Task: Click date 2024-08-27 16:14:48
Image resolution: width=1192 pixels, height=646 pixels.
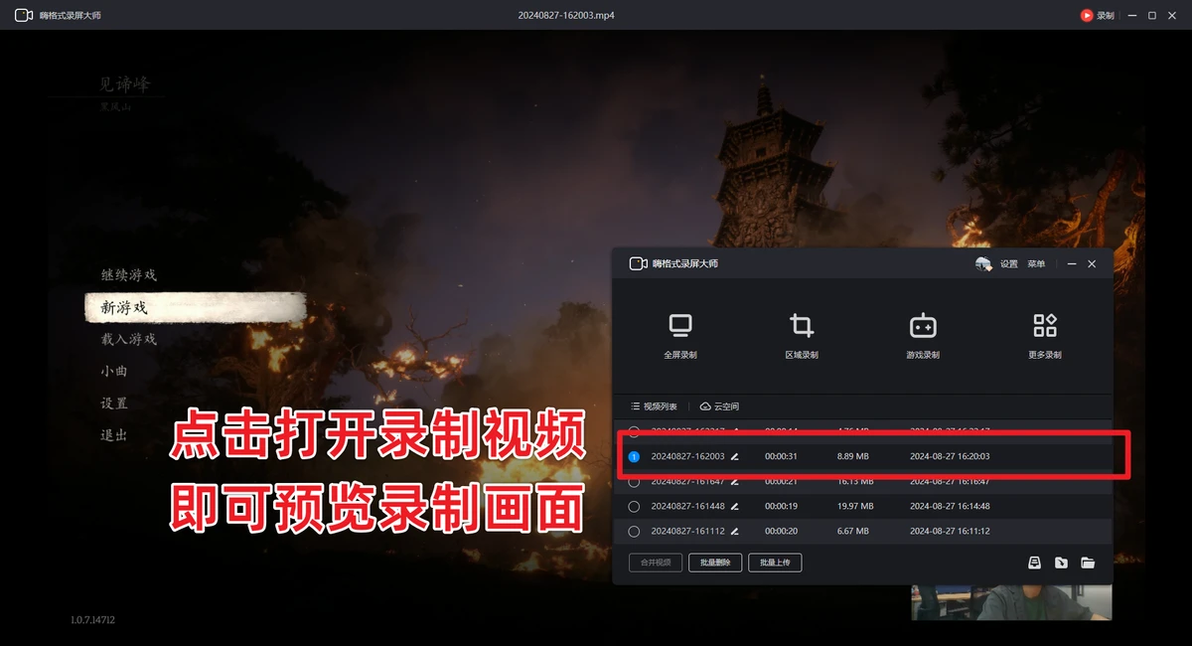Action: 949,506
